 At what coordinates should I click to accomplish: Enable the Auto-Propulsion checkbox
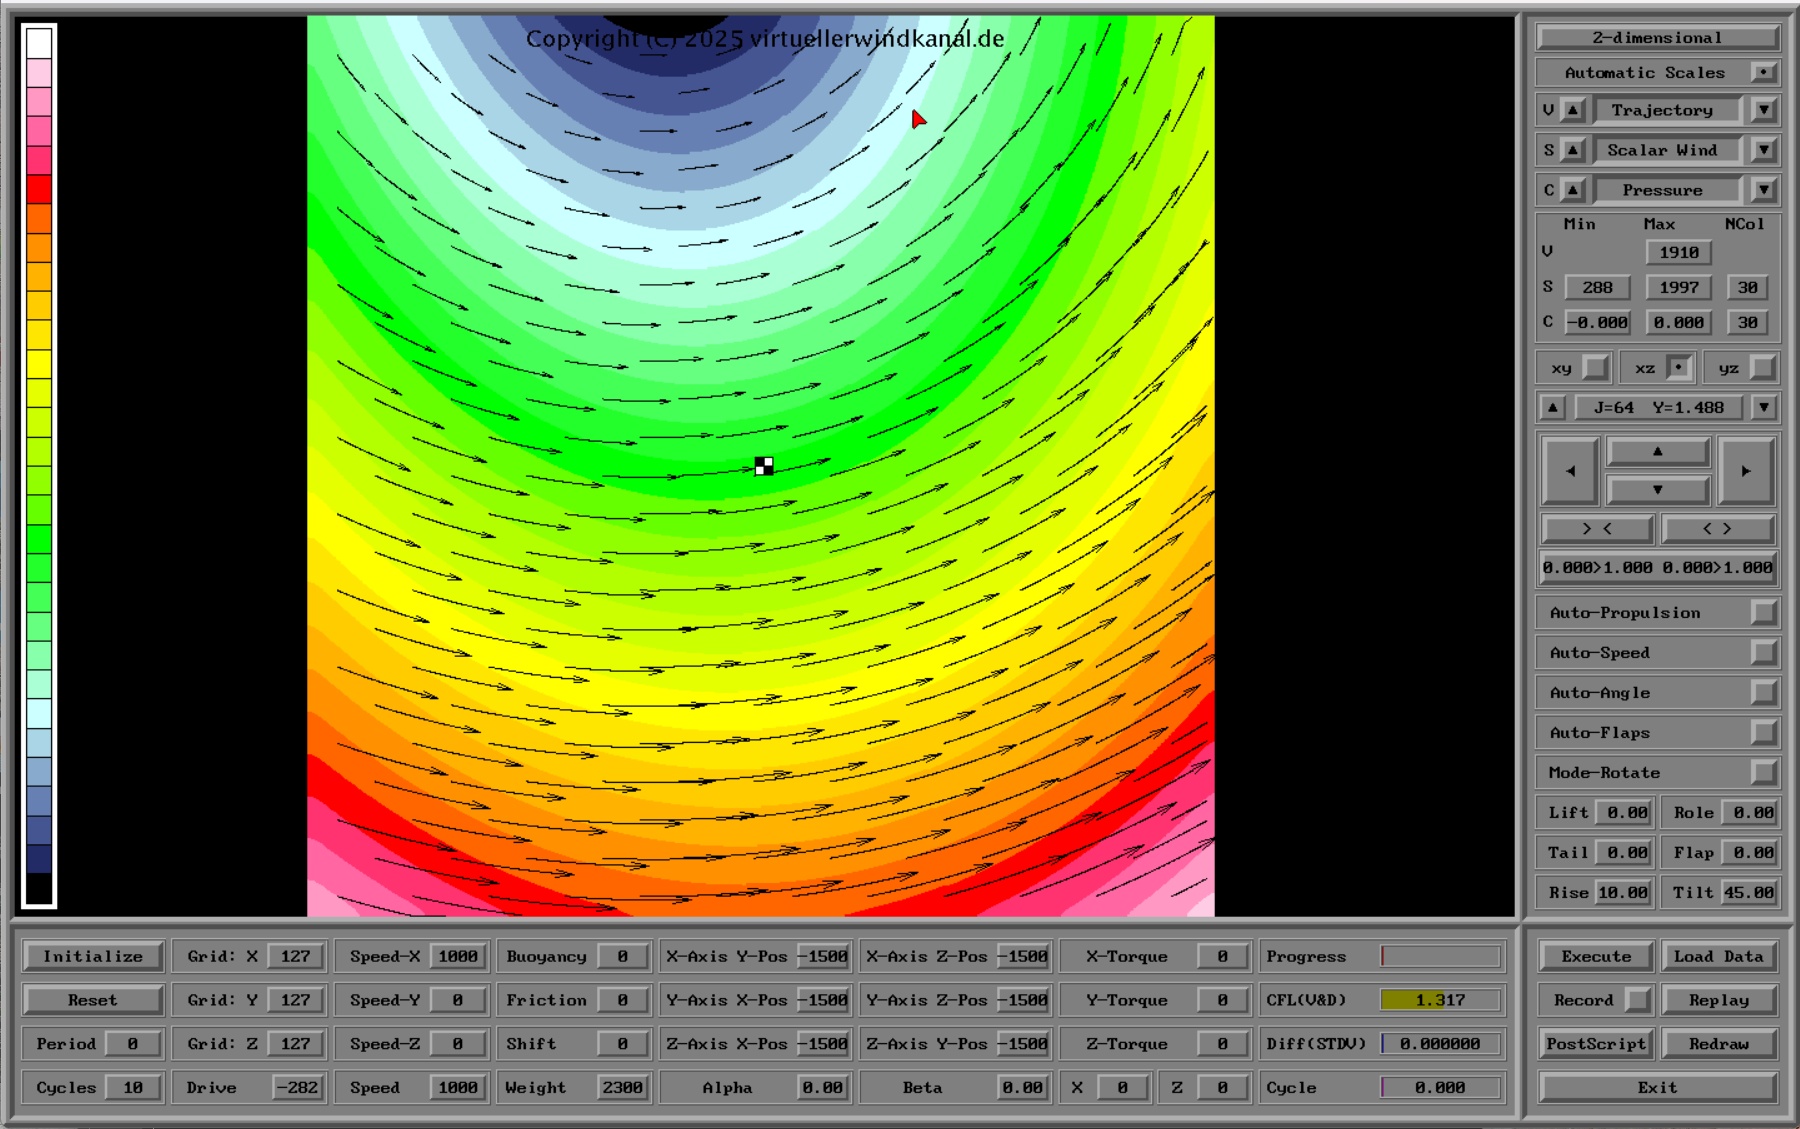click(x=1763, y=612)
